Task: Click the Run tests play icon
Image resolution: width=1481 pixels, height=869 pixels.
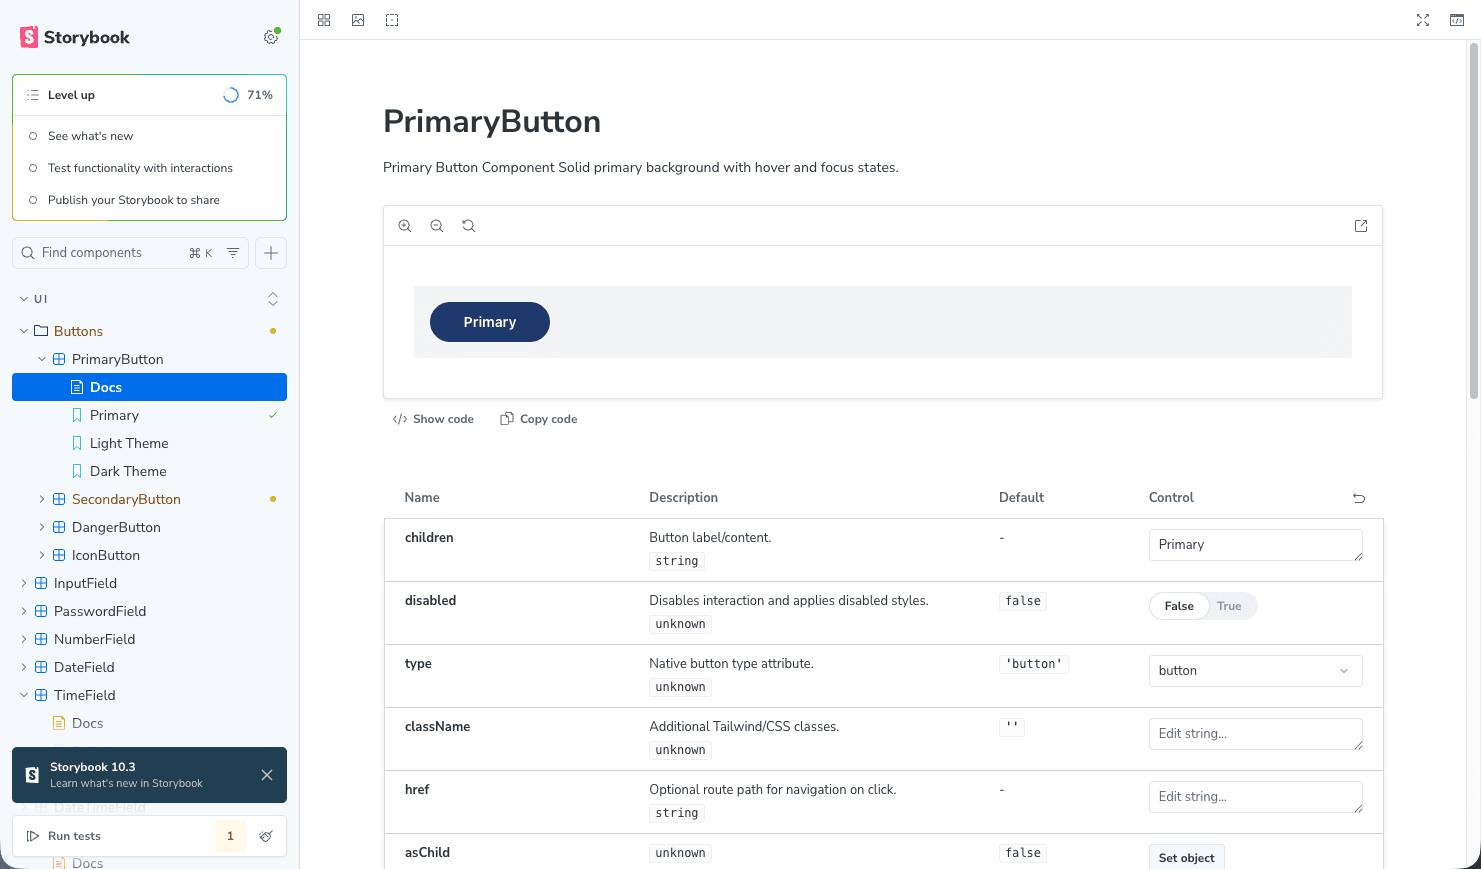Action: [33, 836]
